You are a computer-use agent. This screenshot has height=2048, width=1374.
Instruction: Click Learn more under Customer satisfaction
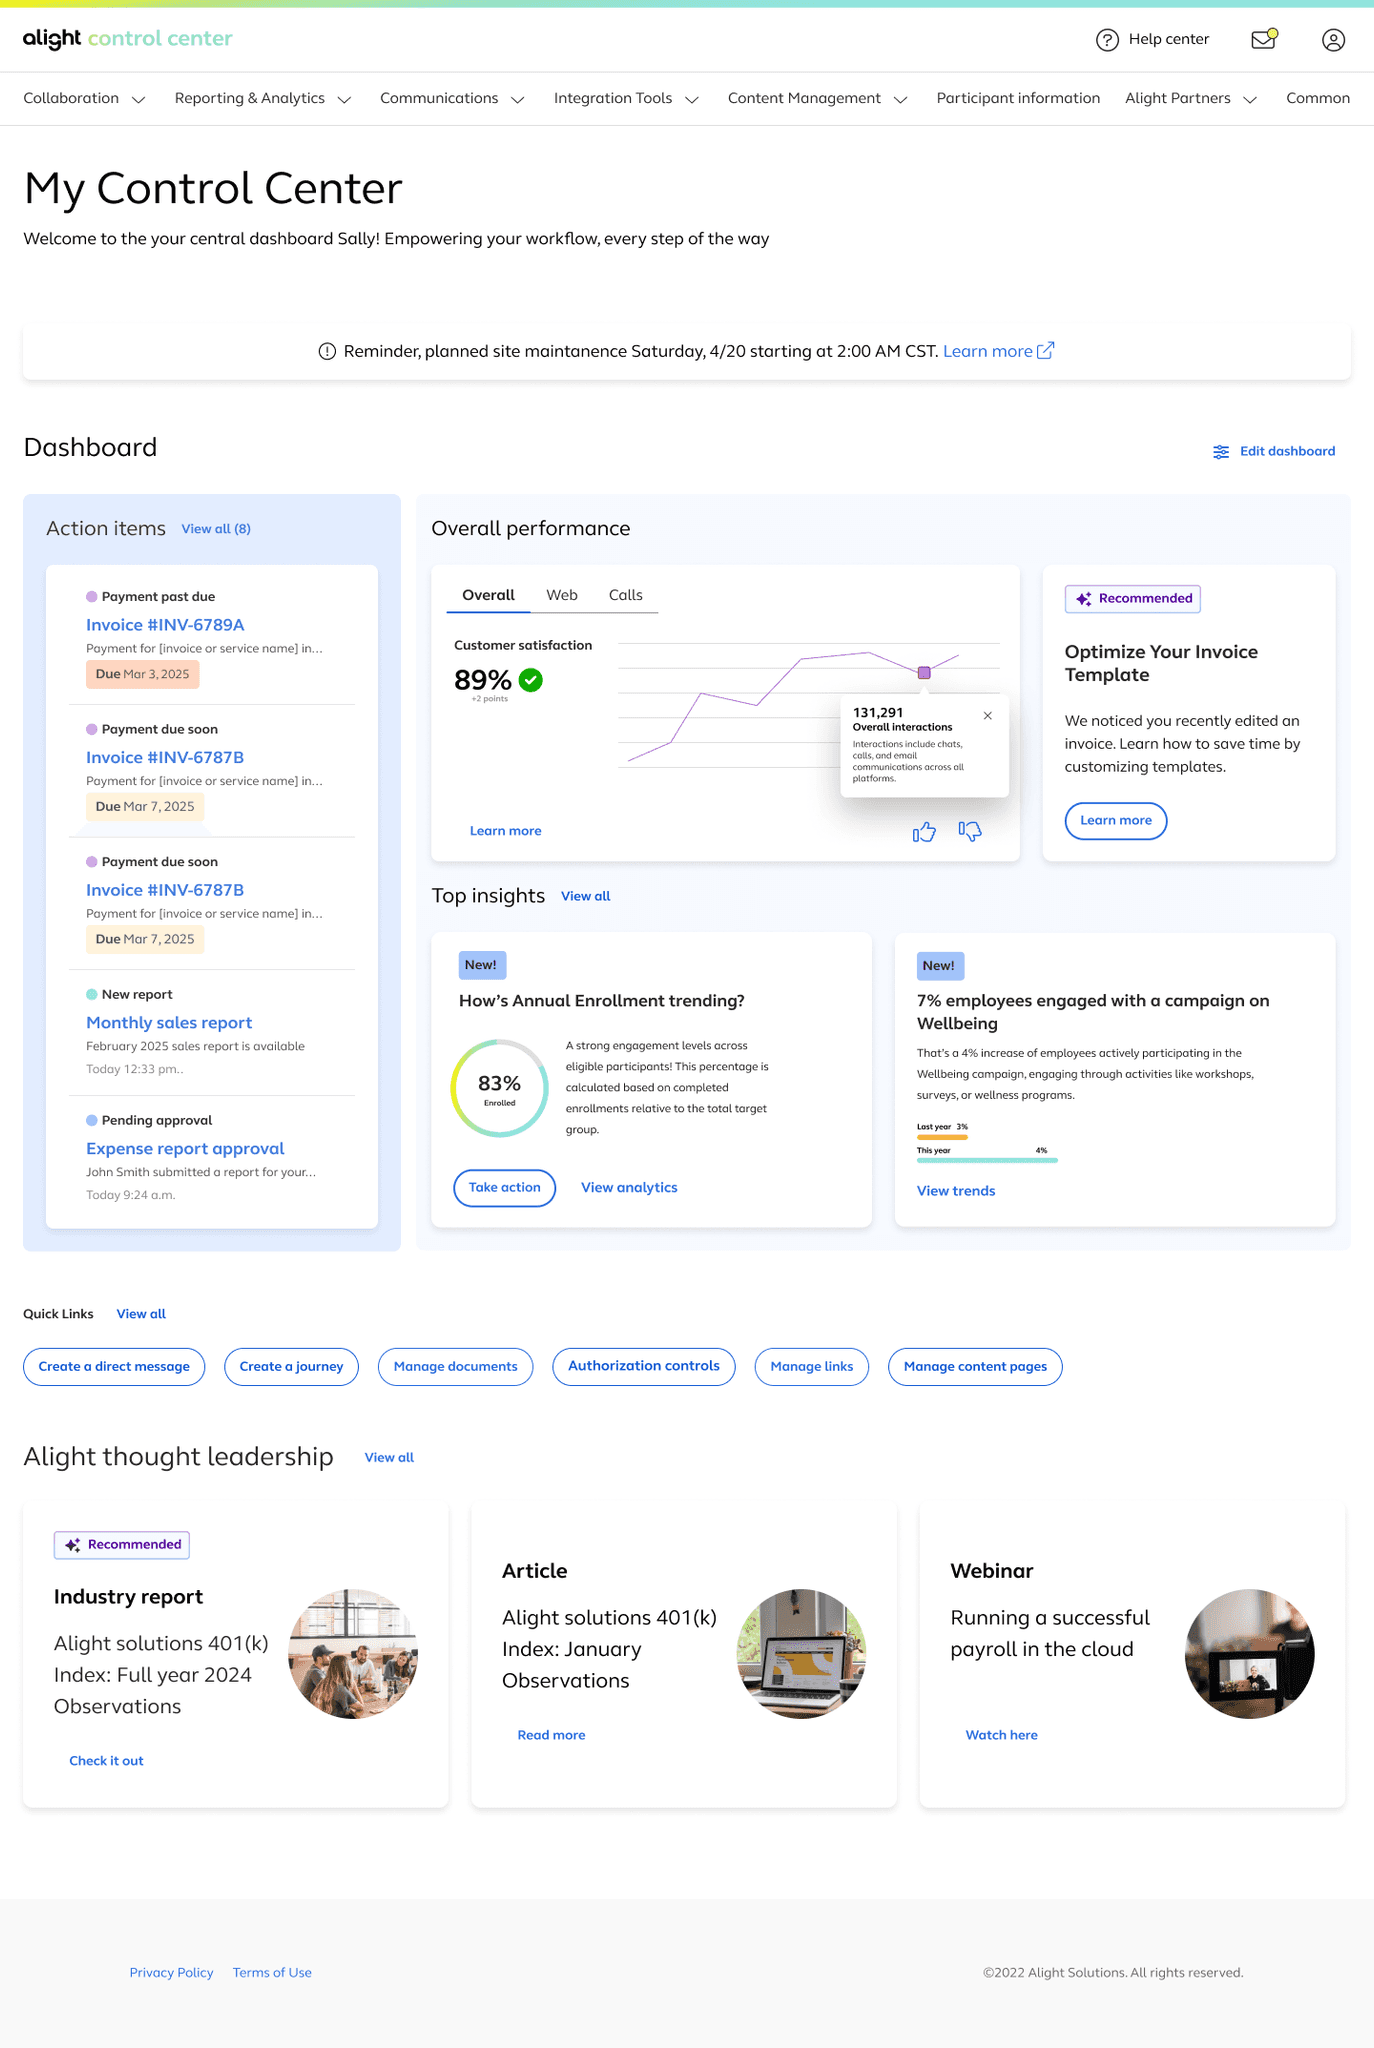[x=506, y=831]
